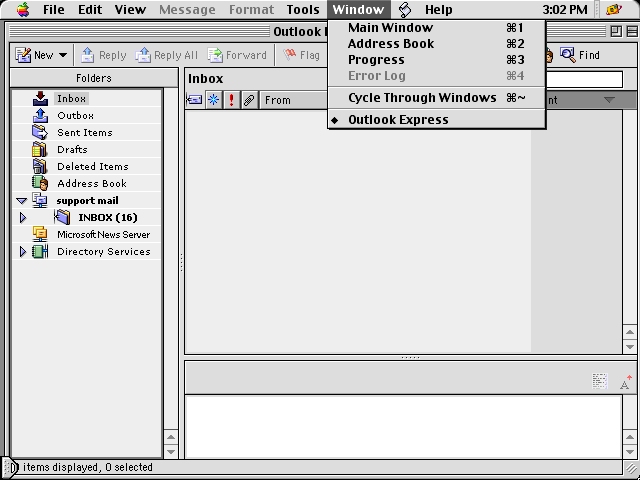This screenshot has width=640, height=480.
Task: Select Outlook Express in Window menu
Action: (x=436, y=120)
